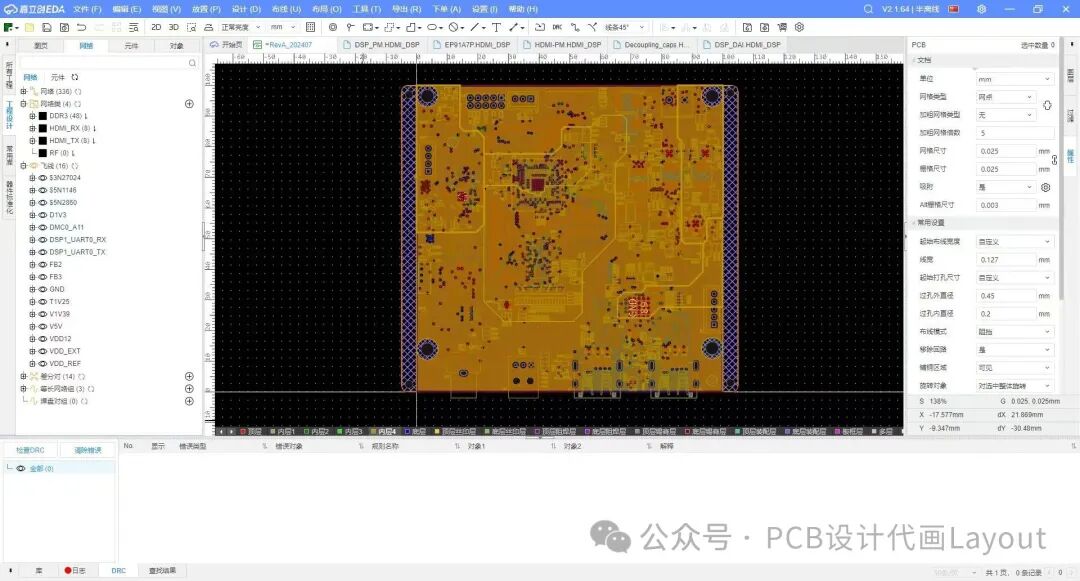Toggle visibility eye of $3N27024 ratline
Viewport: 1080px width, 581px height.
tap(43, 178)
